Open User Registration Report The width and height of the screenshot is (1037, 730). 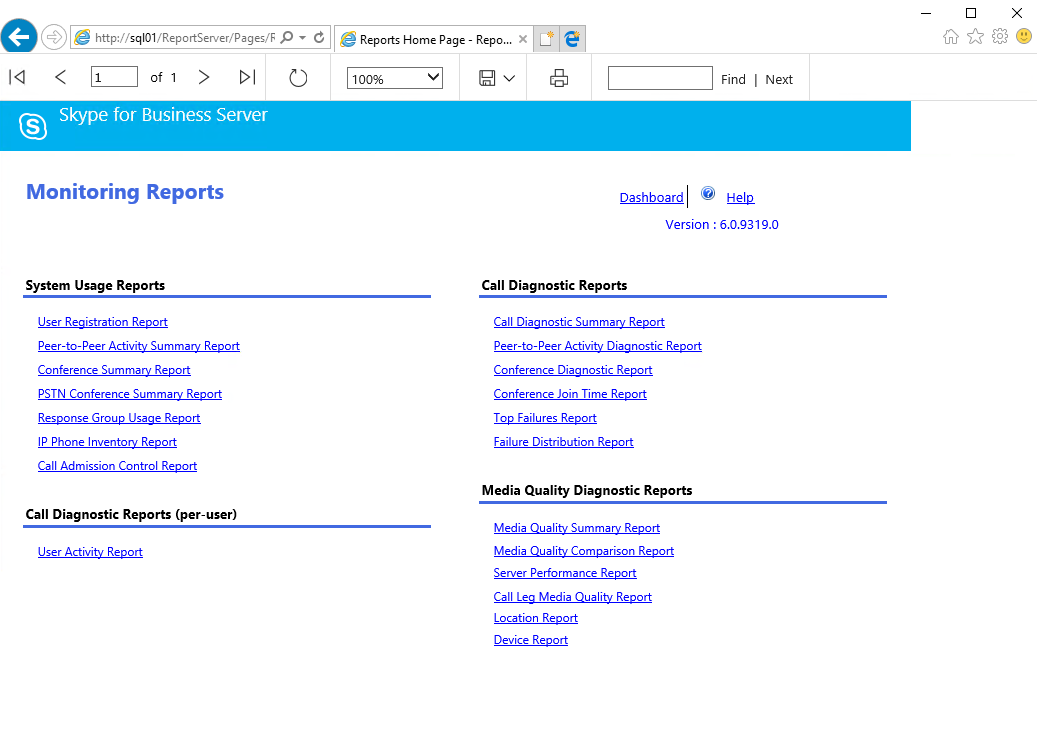(103, 322)
